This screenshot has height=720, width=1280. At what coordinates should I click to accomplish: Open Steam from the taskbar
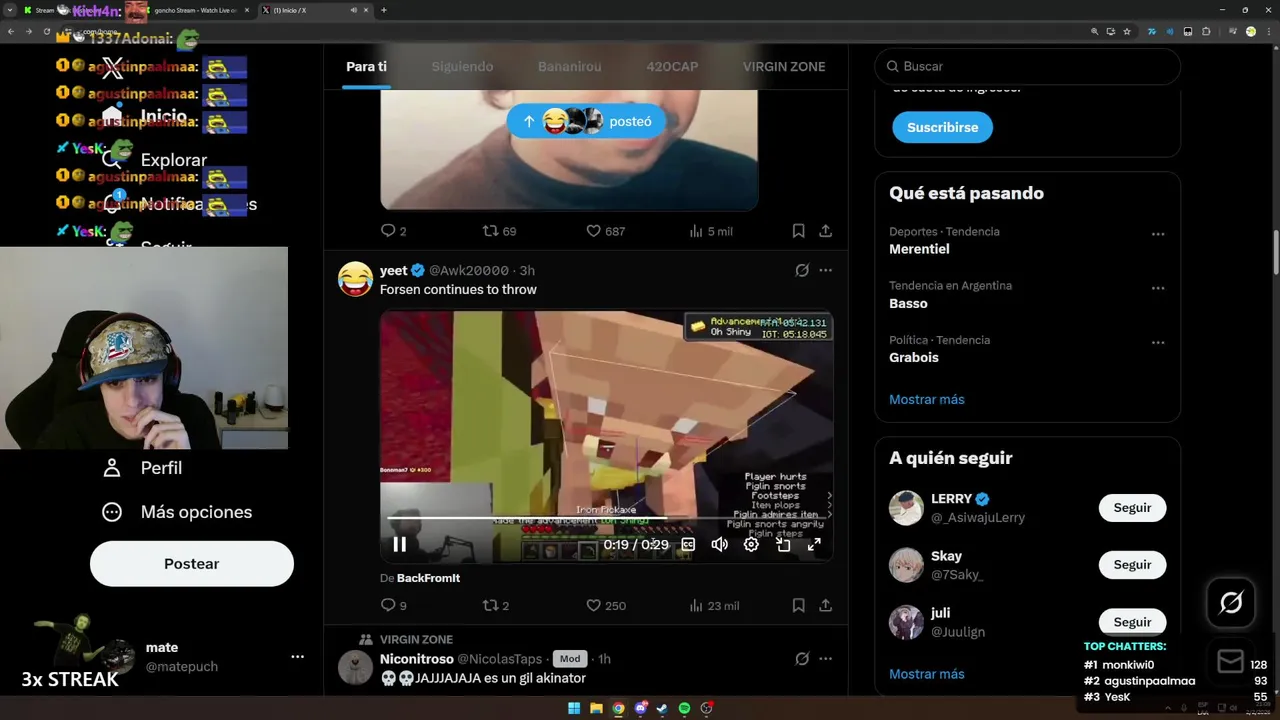click(662, 708)
